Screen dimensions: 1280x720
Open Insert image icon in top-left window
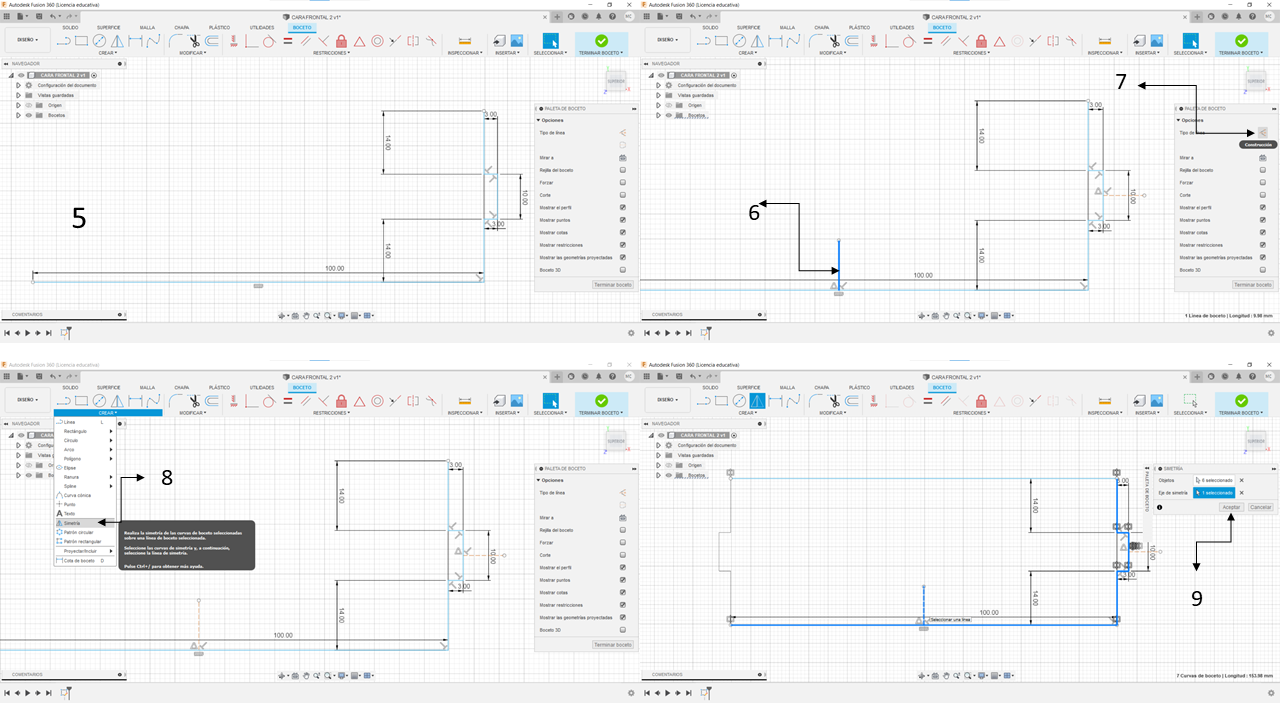pyautogui.click(x=517, y=41)
